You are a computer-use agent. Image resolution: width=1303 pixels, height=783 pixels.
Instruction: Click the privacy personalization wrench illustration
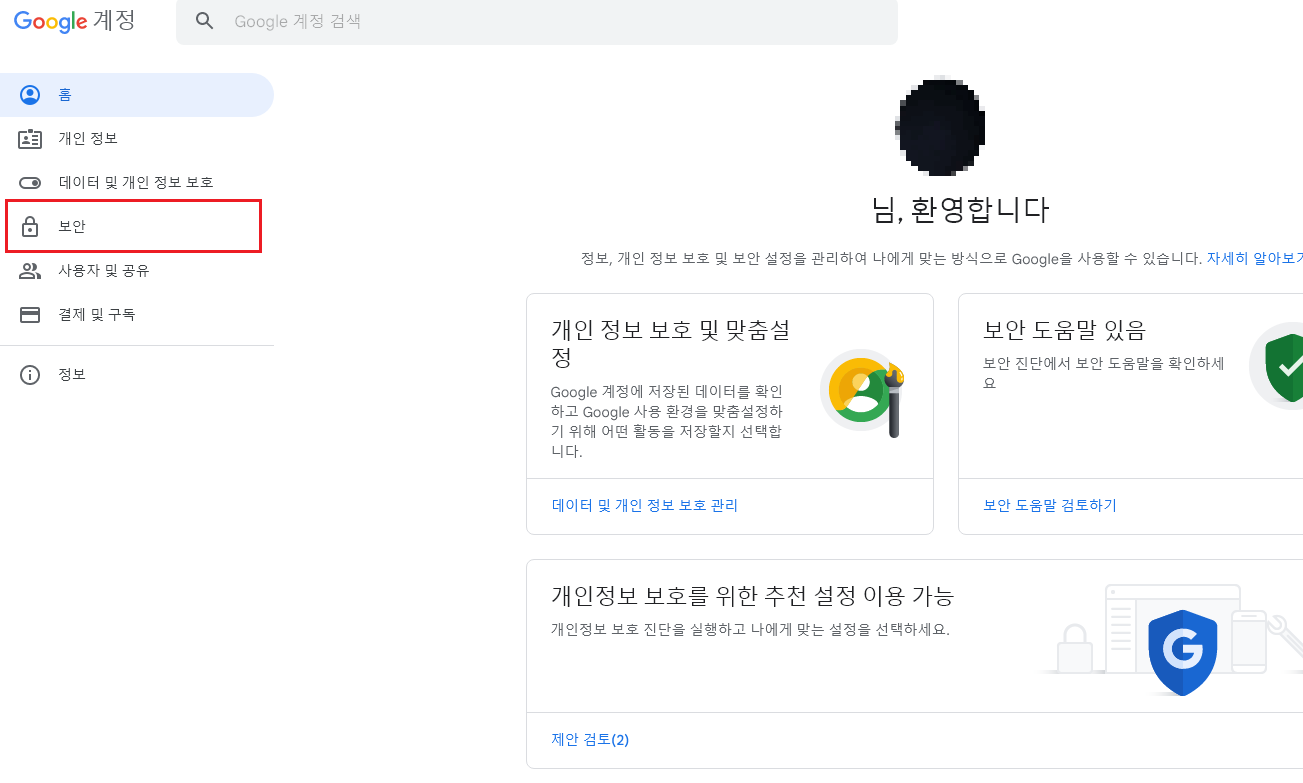coord(863,391)
